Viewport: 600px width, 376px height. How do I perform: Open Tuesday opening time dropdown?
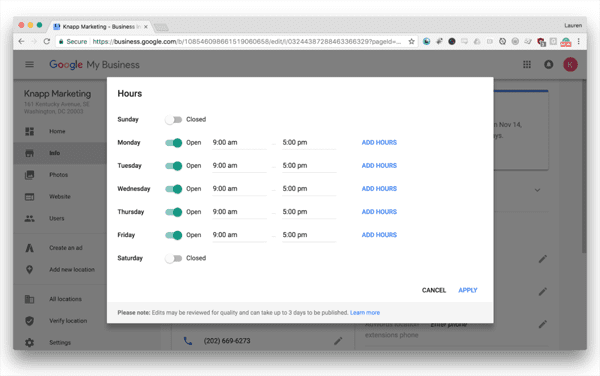[x=239, y=166]
